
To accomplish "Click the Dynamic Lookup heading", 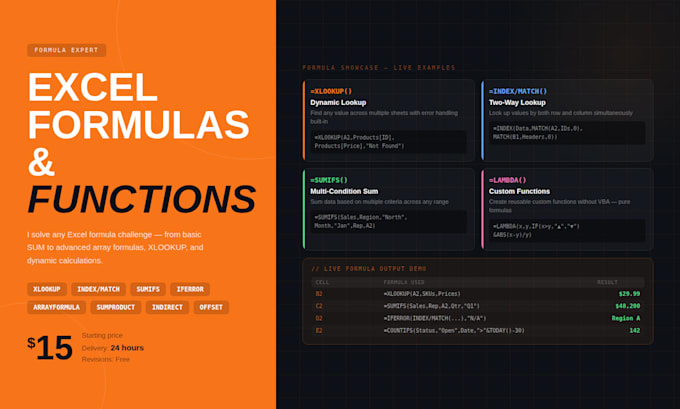I will point(338,103).
